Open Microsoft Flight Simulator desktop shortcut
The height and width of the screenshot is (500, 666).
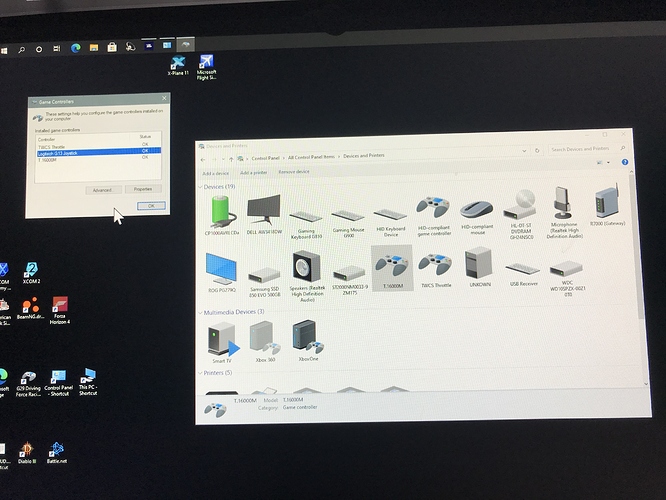tap(206, 67)
